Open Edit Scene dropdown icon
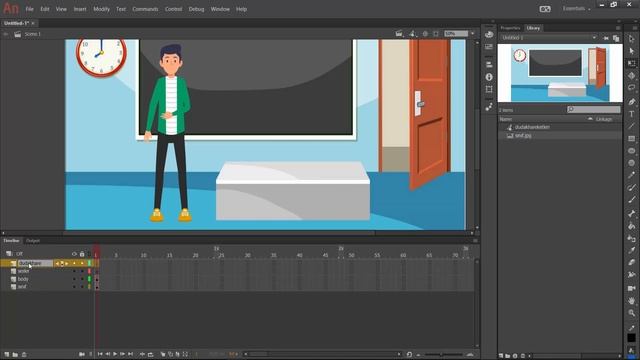 click(399, 34)
